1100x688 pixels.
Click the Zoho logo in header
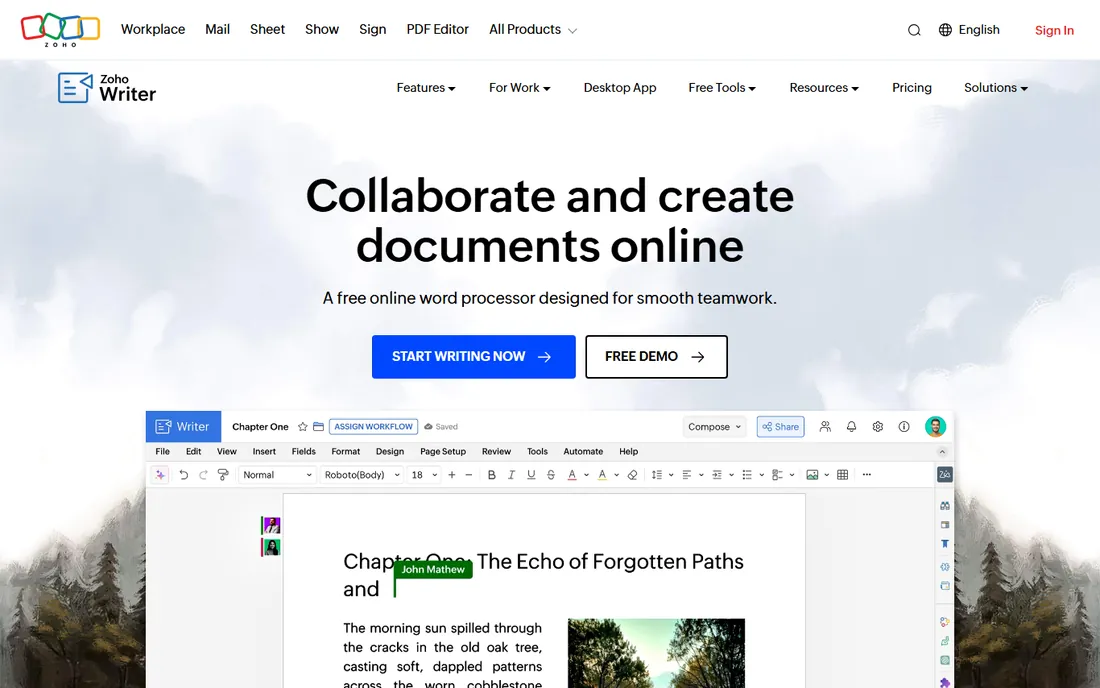click(x=60, y=29)
